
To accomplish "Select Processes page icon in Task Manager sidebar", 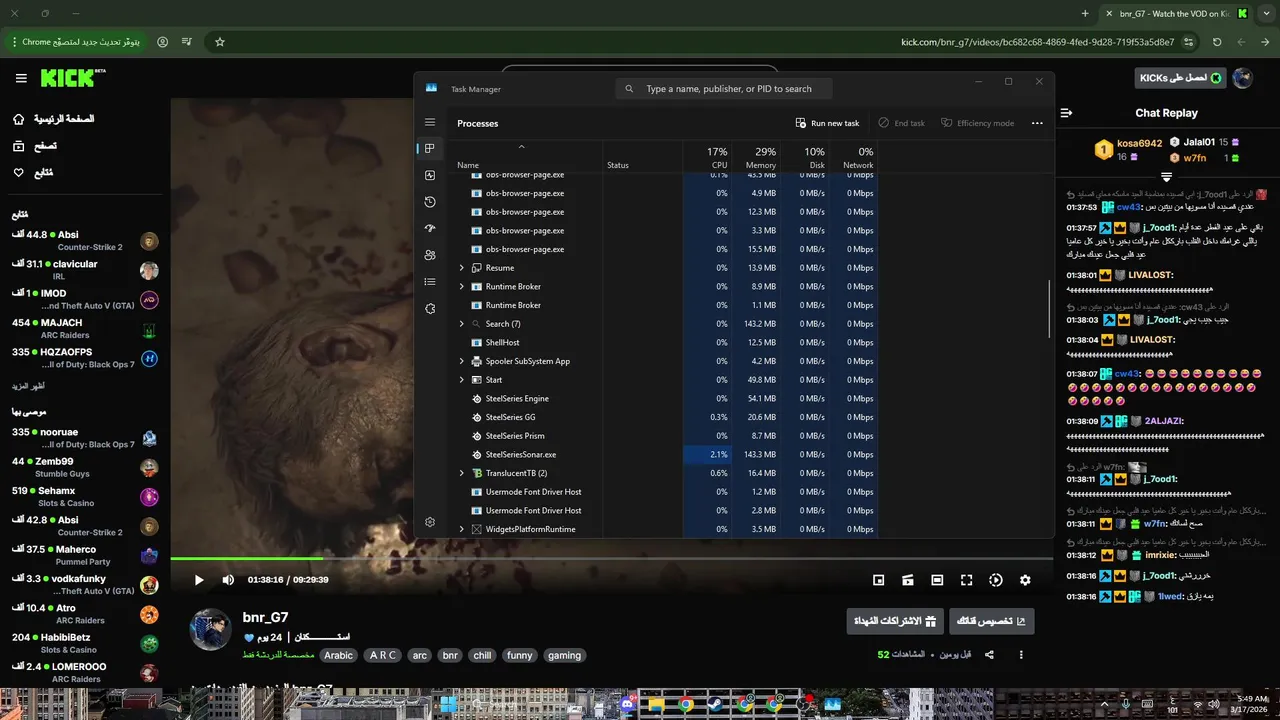I will point(430,149).
